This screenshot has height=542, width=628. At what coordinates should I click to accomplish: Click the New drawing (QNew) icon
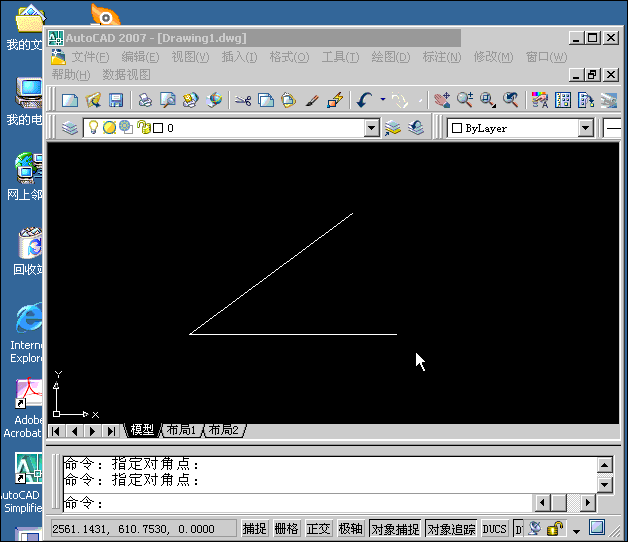pyautogui.click(x=70, y=100)
